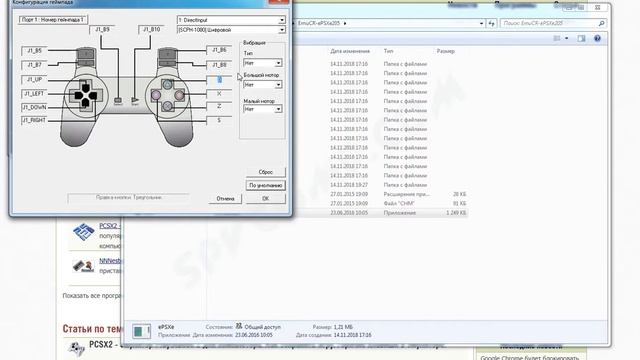This screenshot has height=360, width=640.
Task: Open the NNNesterJ link on the web page
Action: pyautogui.click(x=111, y=261)
